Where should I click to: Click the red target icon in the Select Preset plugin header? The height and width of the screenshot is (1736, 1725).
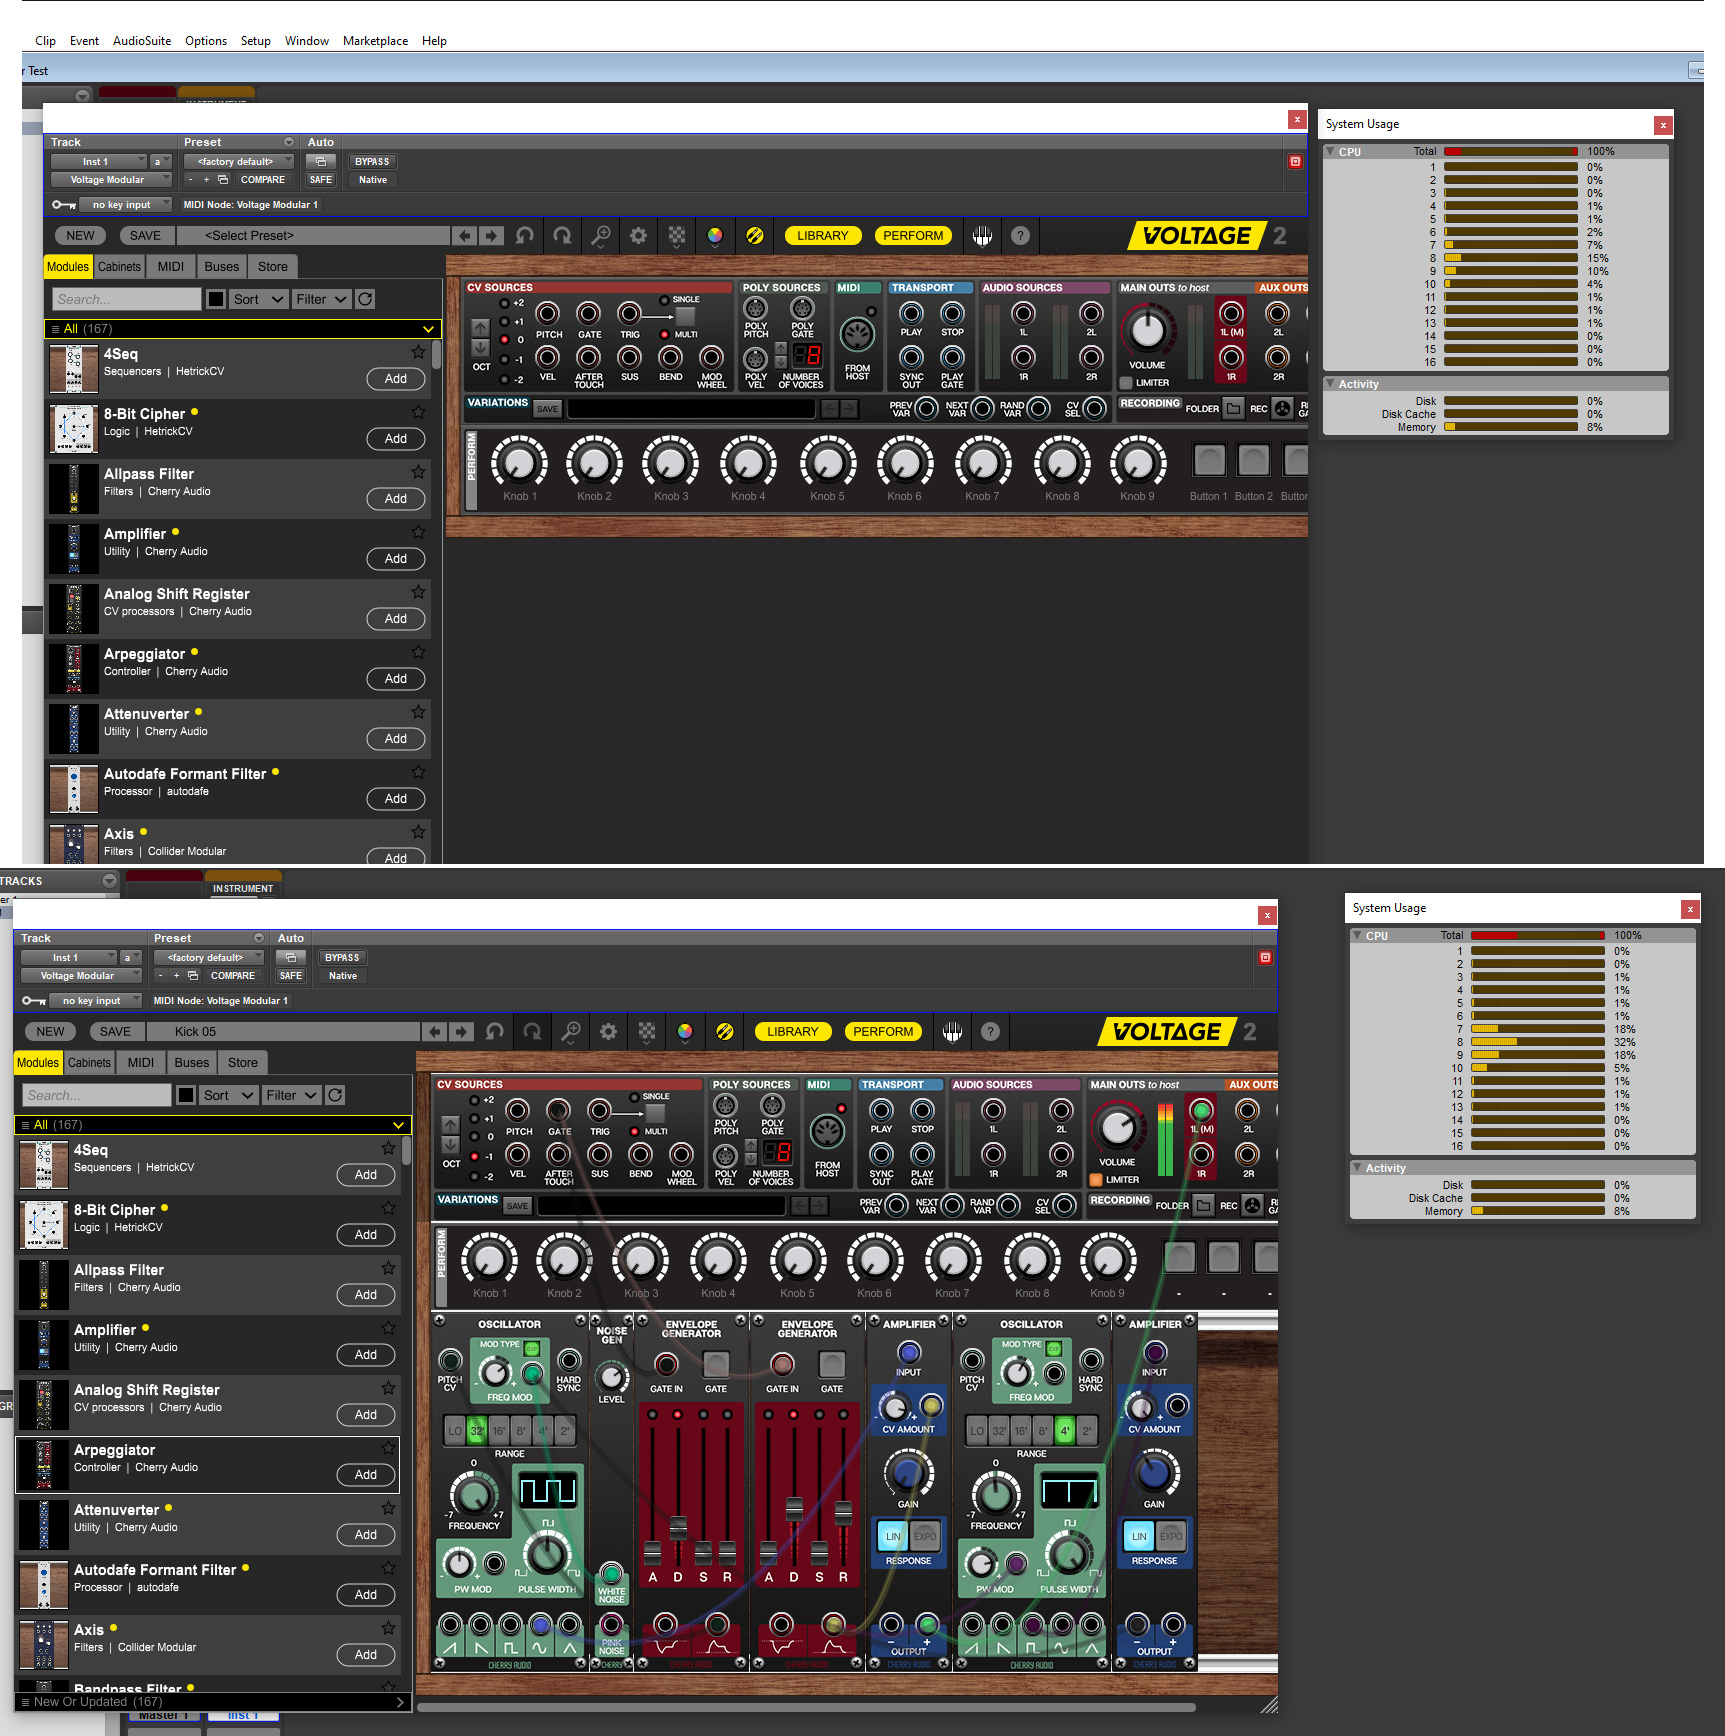1295,161
